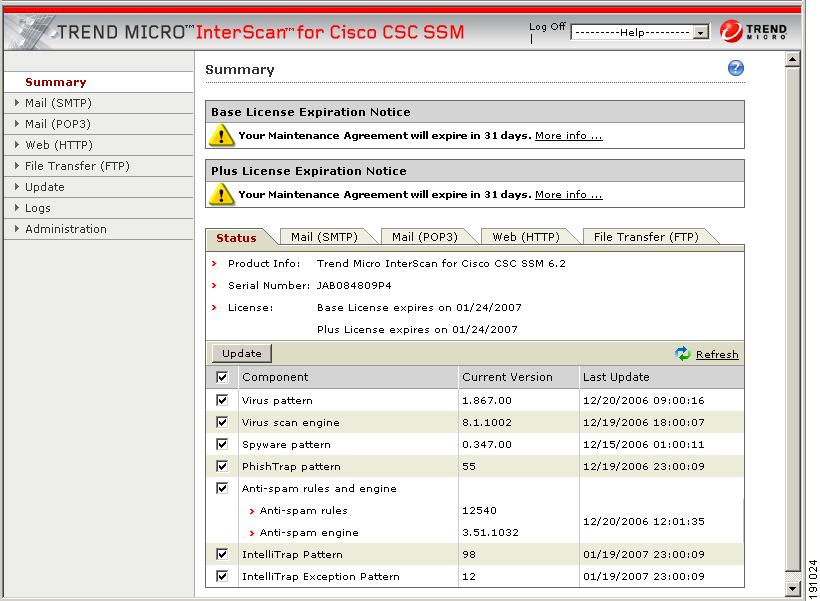
Task: Uncheck the Virus scan engine checkbox
Action: pyautogui.click(x=222, y=422)
